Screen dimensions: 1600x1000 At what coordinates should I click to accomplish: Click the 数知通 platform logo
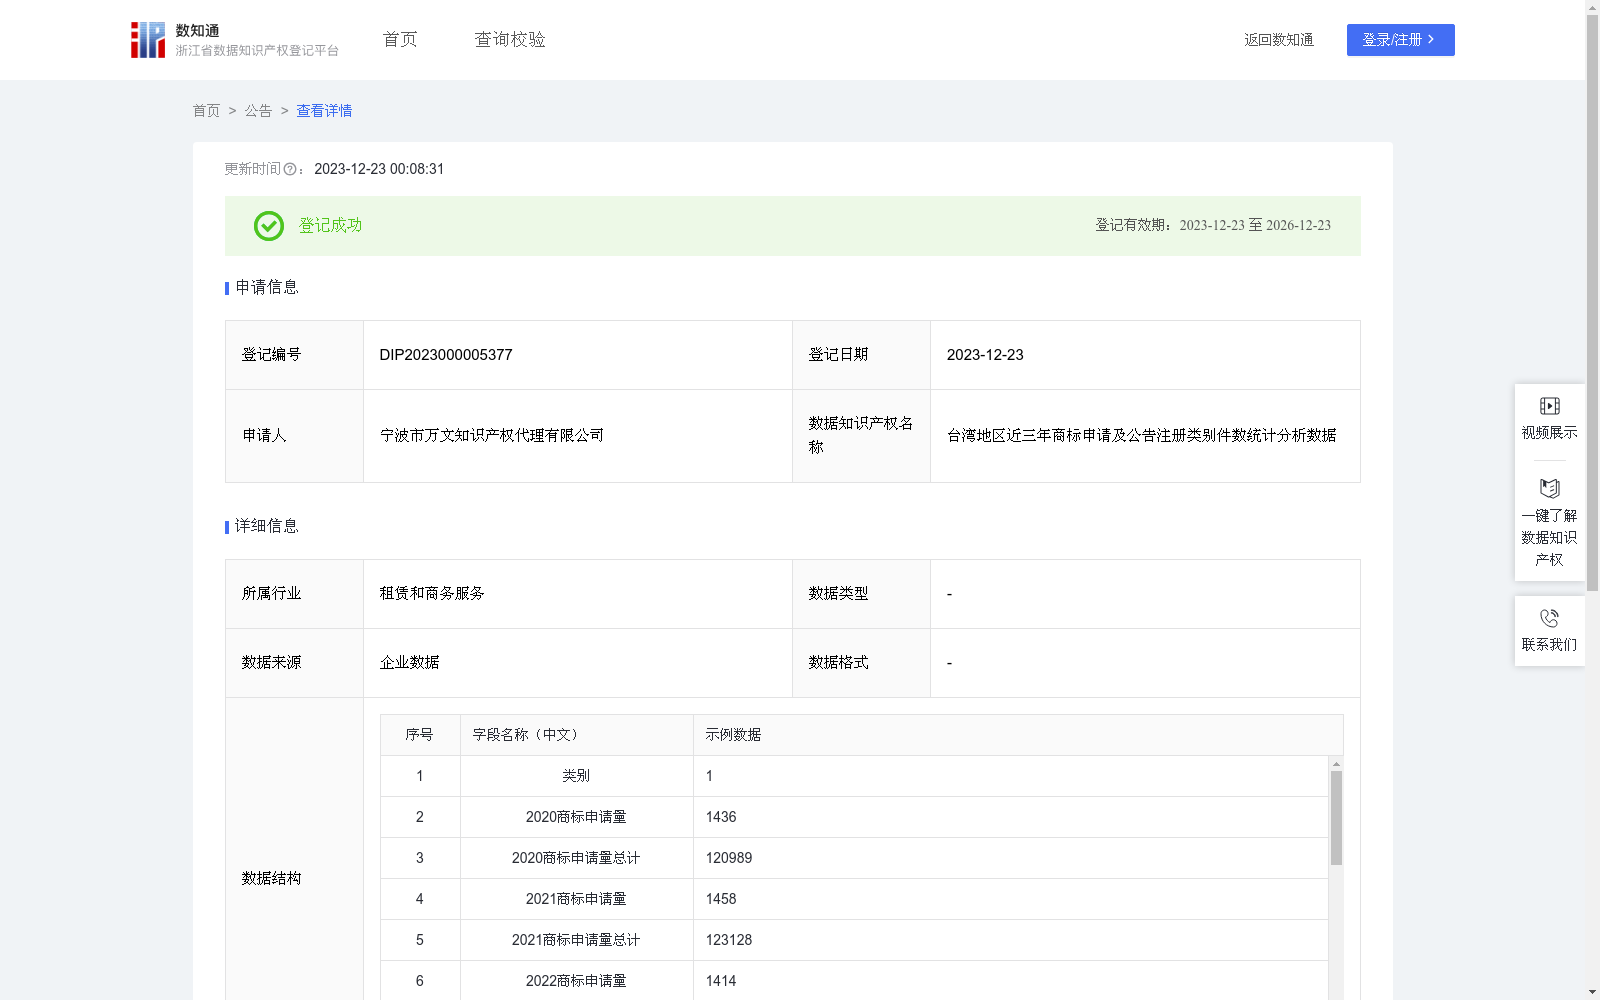[235, 40]
